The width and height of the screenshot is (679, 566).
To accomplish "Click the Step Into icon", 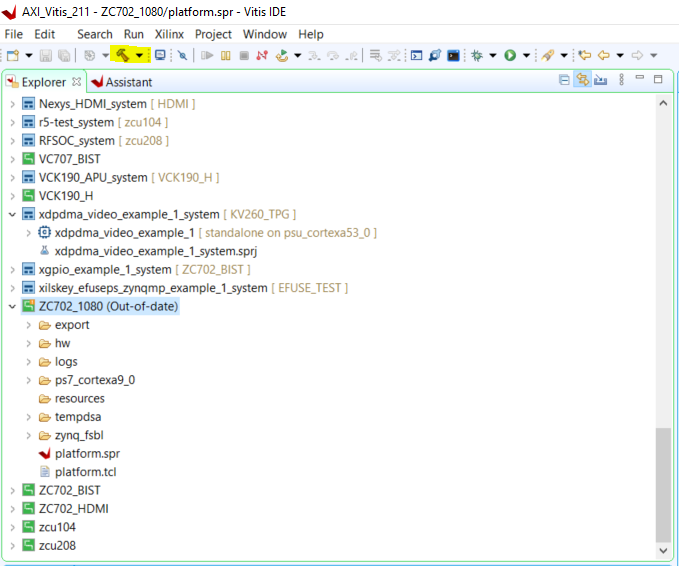I will tap(314, 55).
